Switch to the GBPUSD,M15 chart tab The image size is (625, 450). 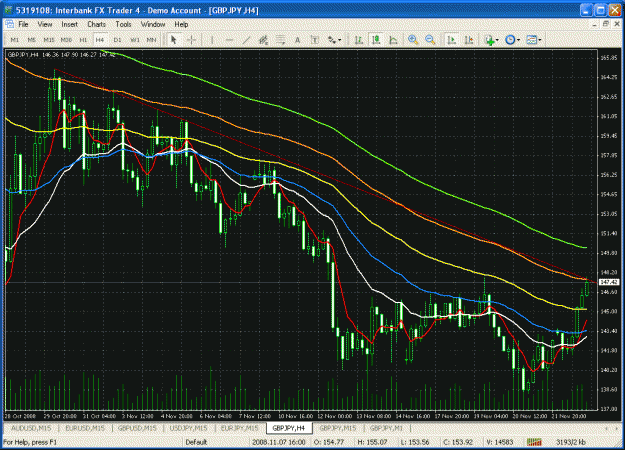pos(137,428)
